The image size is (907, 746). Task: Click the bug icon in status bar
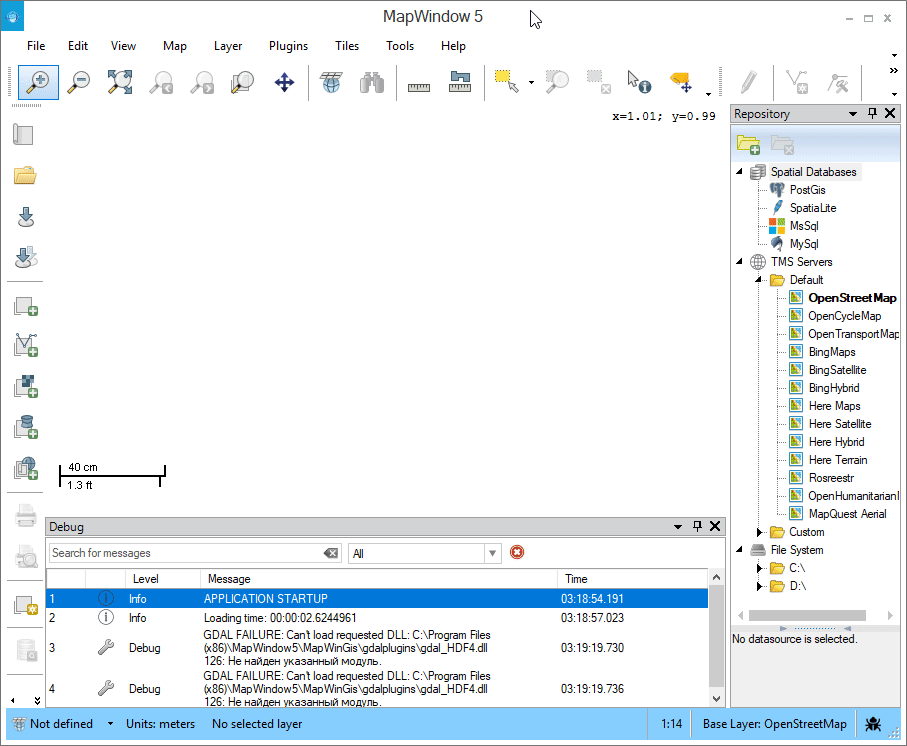tap(872, 723)
